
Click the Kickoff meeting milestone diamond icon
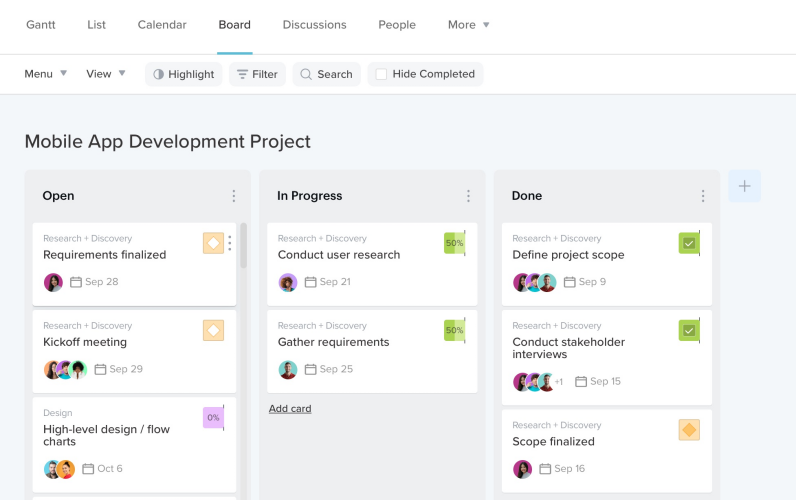pyautogui.click(x=213, y=330)
